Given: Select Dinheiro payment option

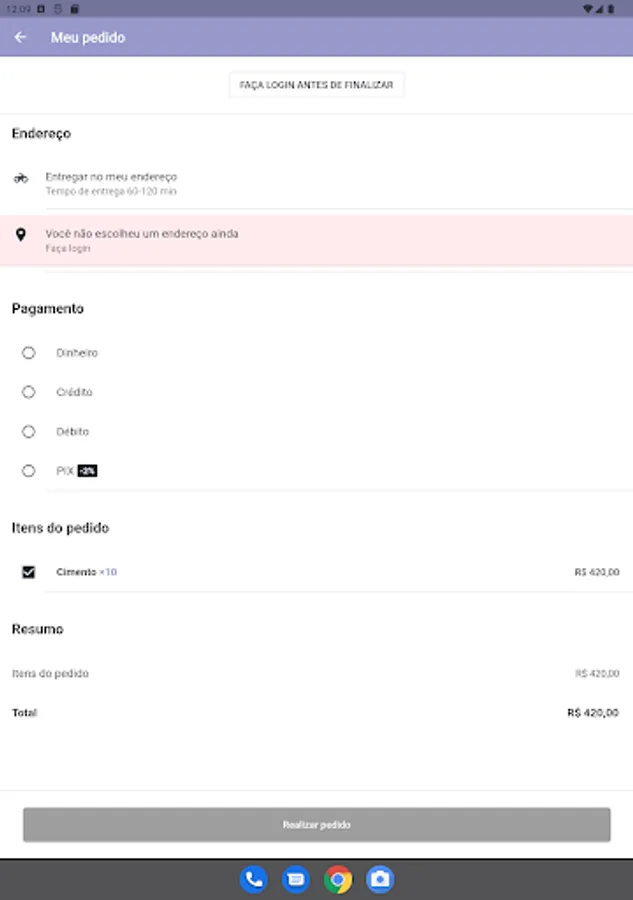Looking at the screenshot, I should click(x=29, y=353).
